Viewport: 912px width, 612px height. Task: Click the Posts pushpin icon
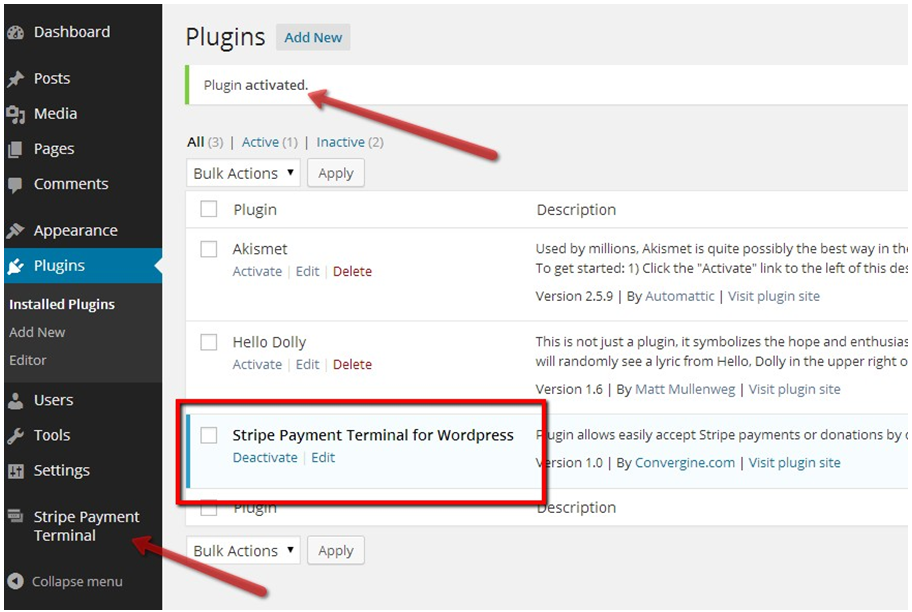pyautogui.click(x=16, y=79)
